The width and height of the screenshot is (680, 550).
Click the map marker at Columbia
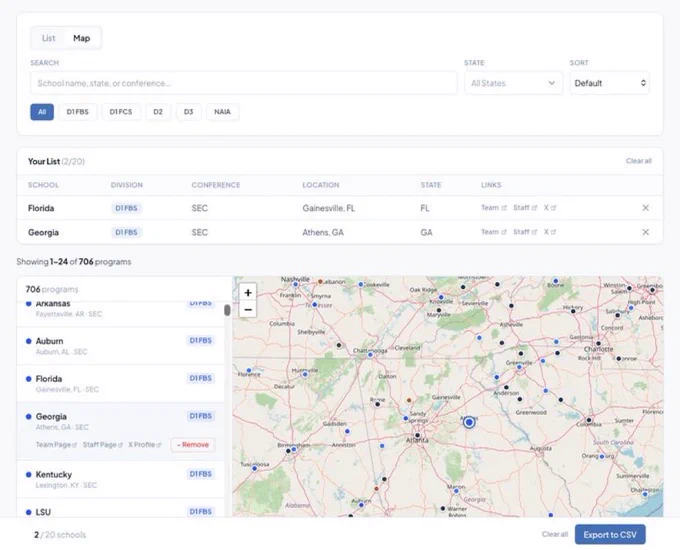coord(589,420)
